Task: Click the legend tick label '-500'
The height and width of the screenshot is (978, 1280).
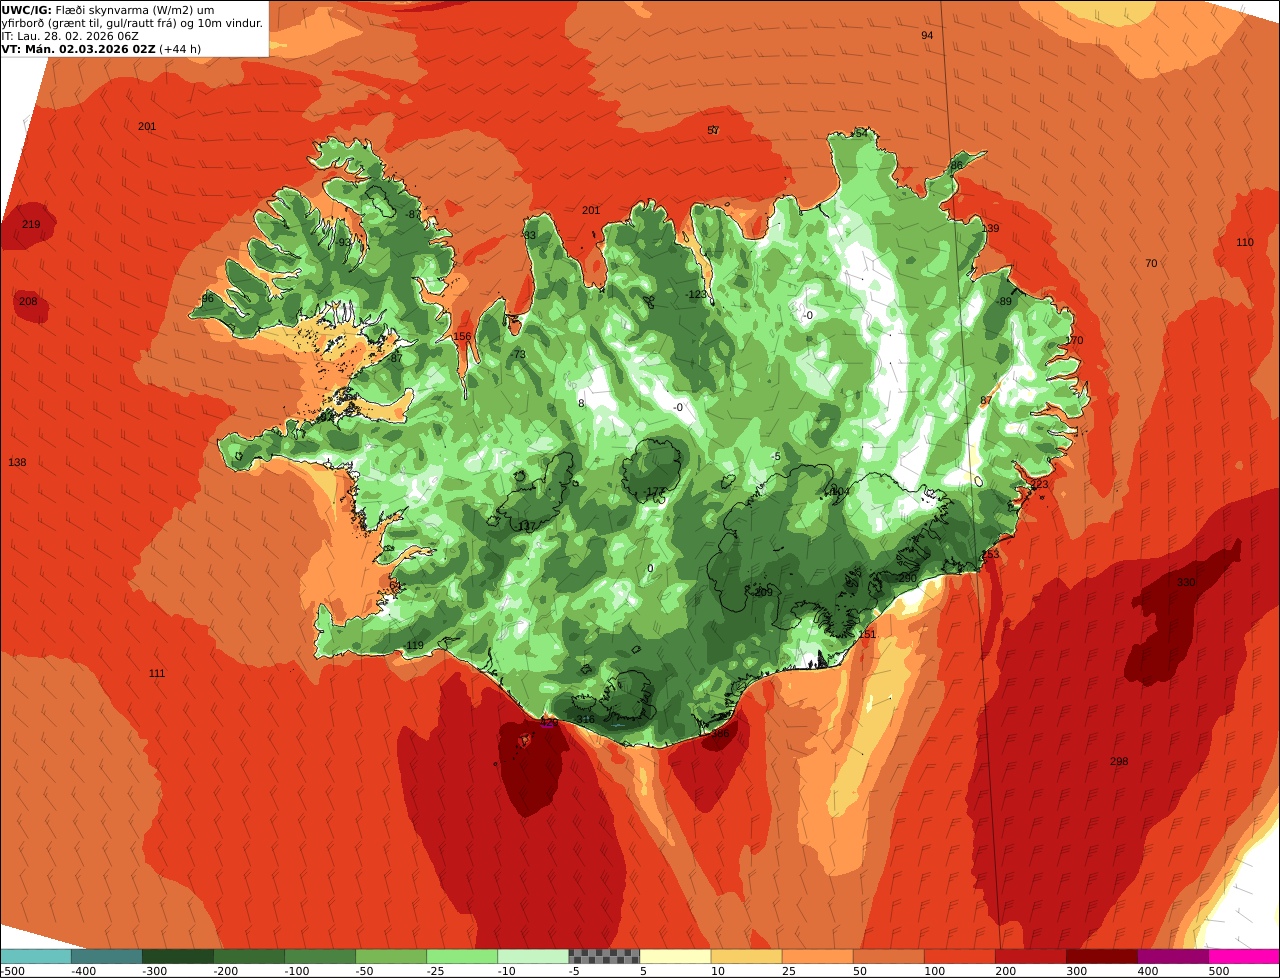Action: (x=12, y=971)
